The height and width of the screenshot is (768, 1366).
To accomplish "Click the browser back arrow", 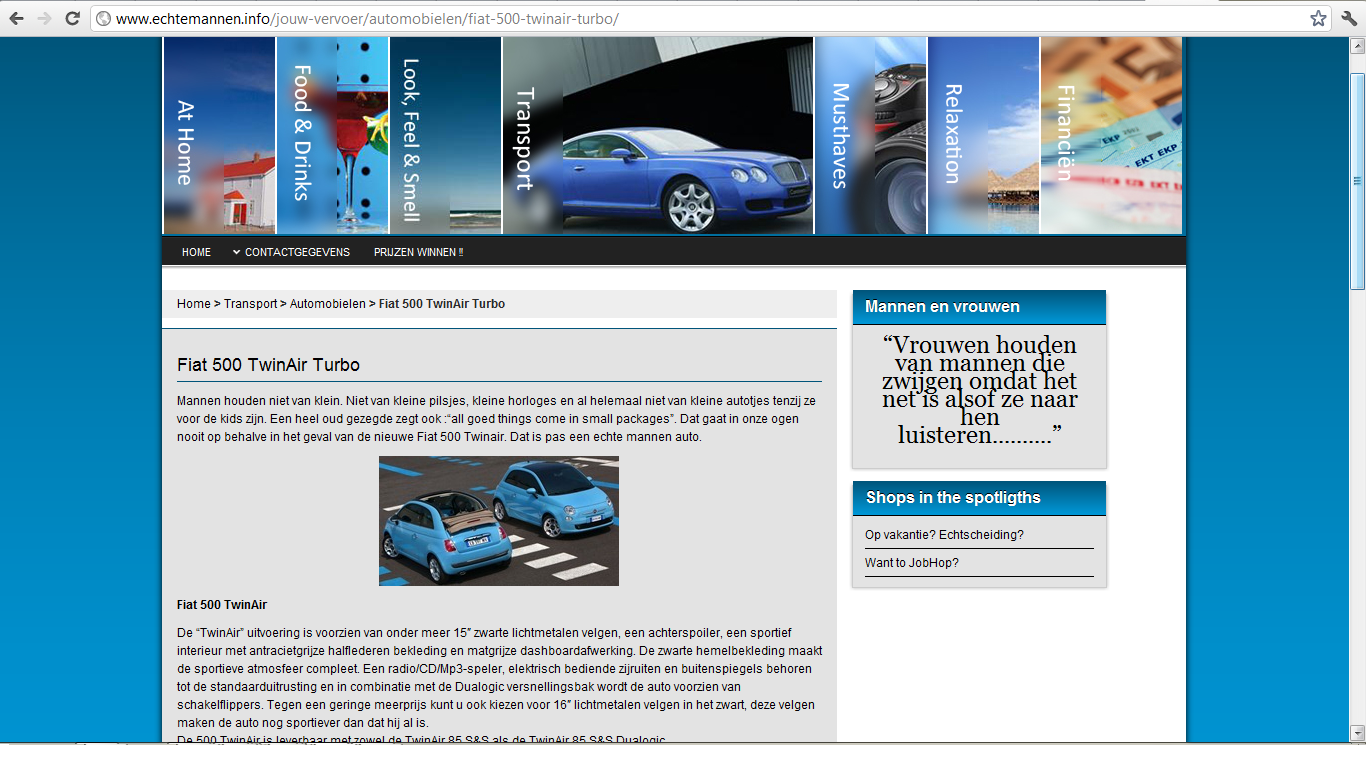I will [x=17, y=18].
